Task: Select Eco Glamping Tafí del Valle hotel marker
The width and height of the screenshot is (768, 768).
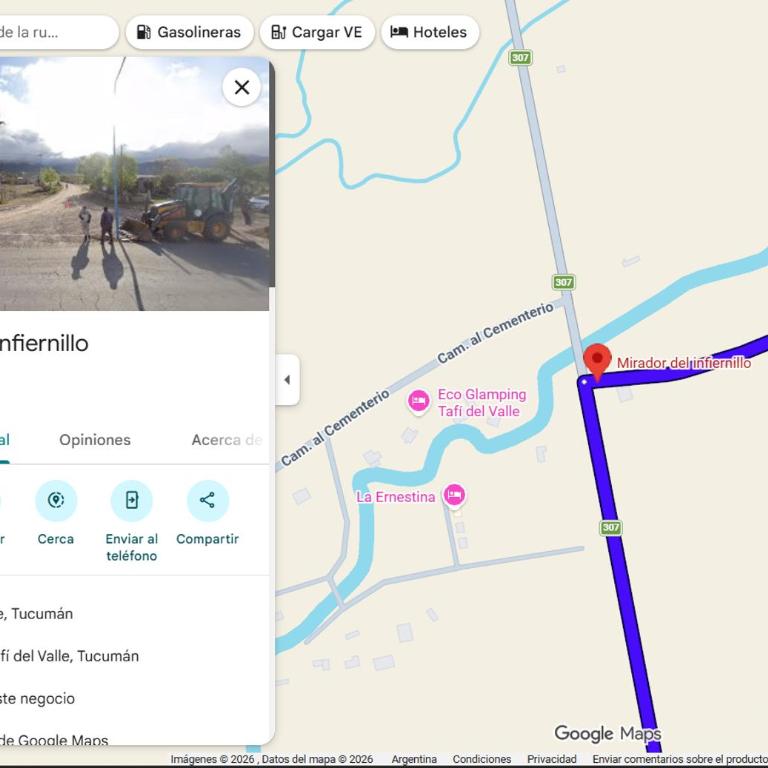Action: (419, 401)
